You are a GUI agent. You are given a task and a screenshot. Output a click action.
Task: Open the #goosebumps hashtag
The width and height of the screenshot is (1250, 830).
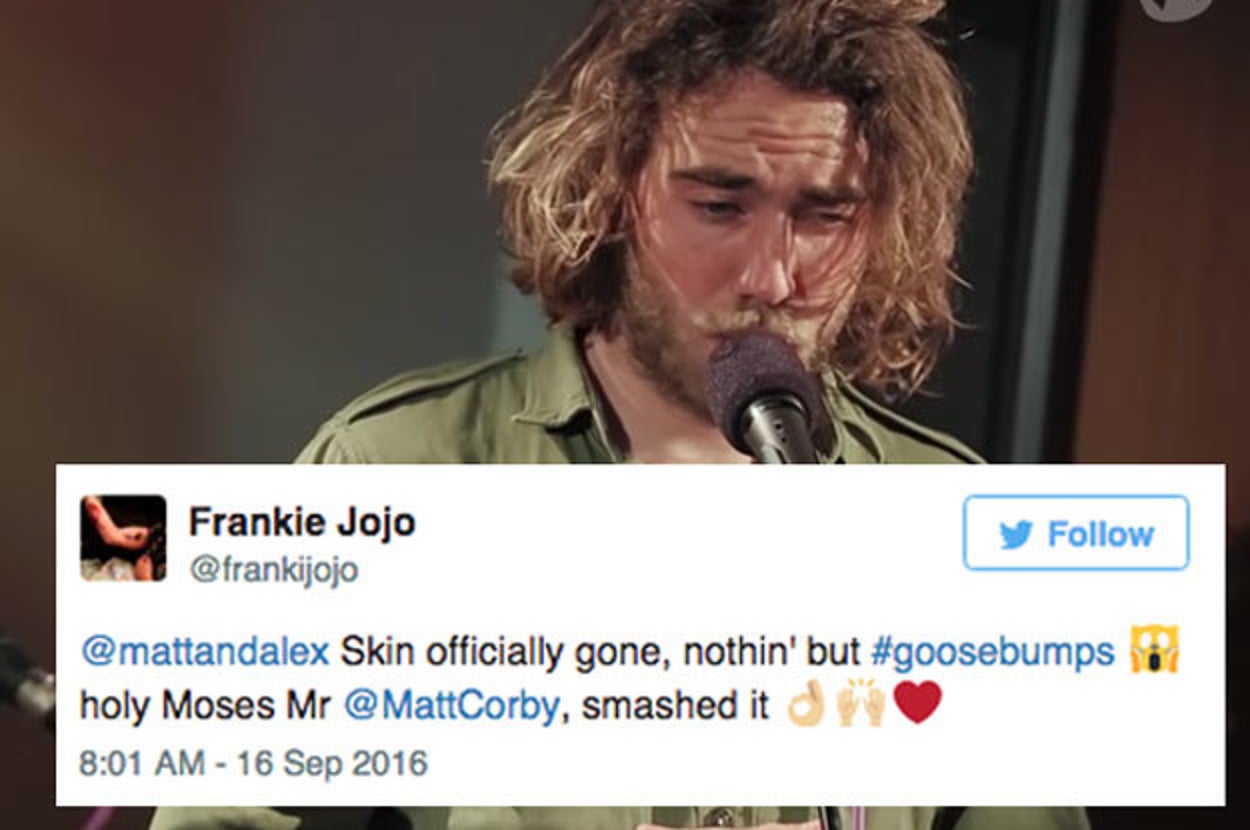(993, 652)
